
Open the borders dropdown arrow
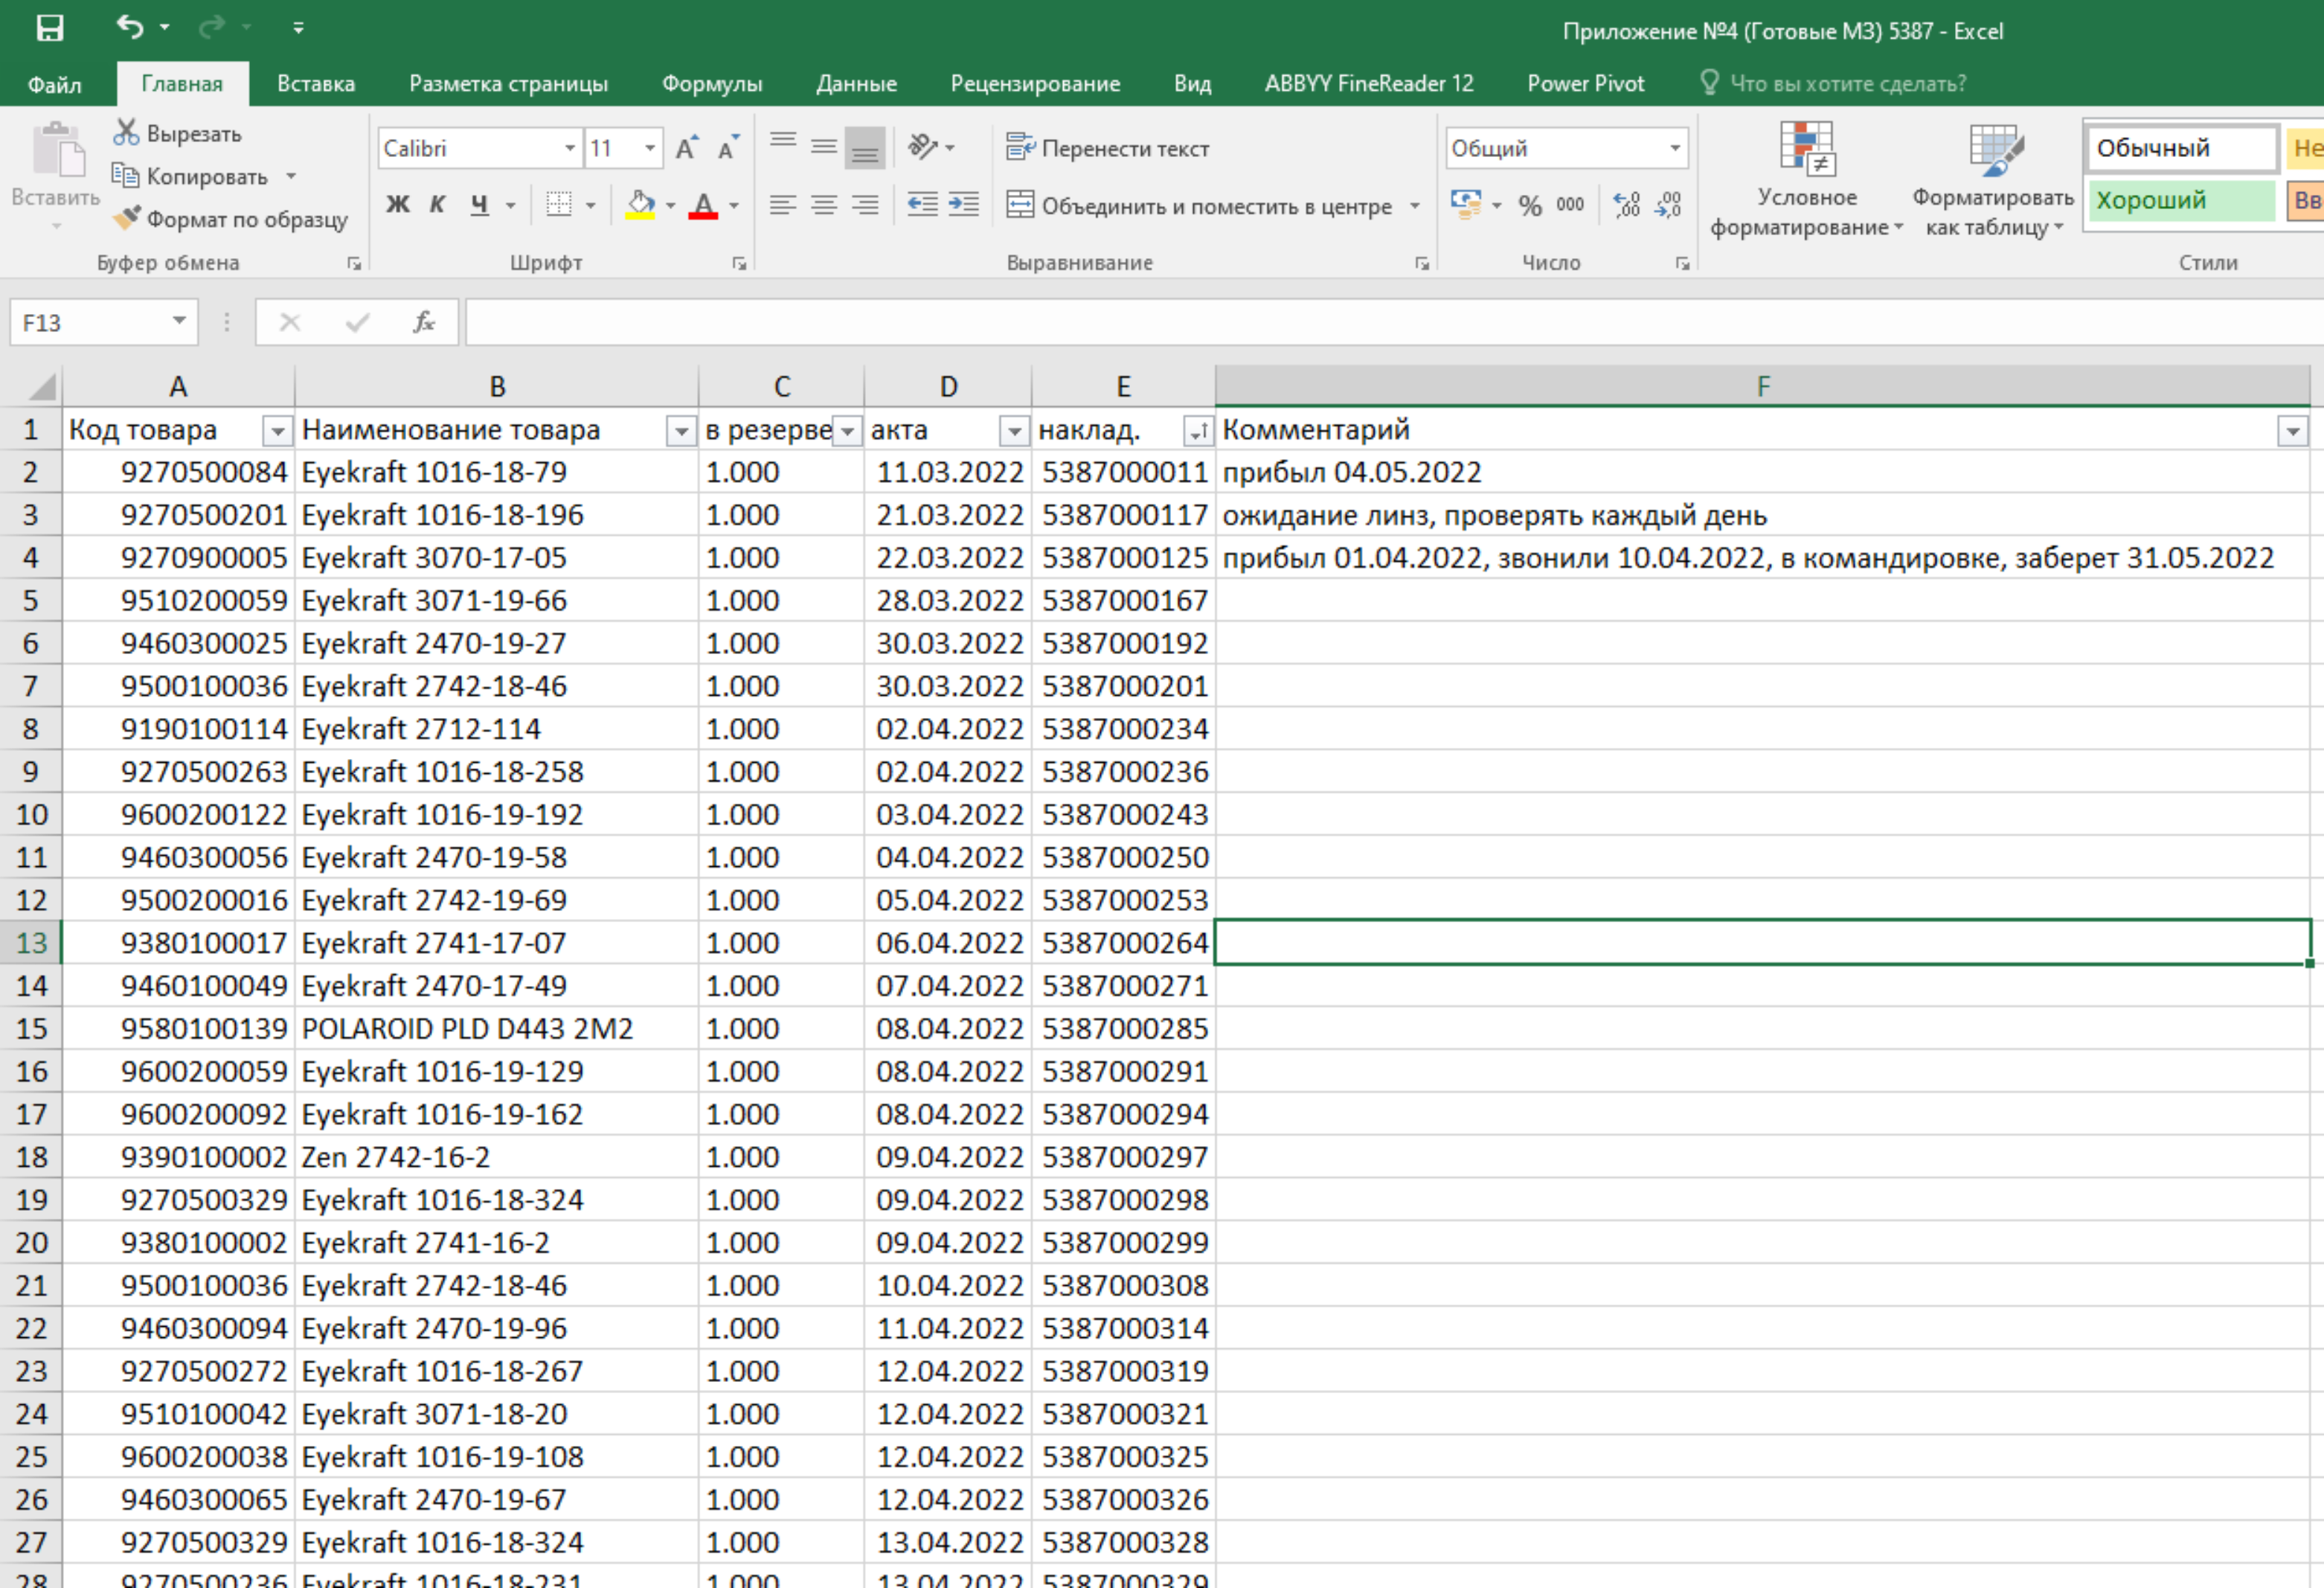pyautogui.click(x=591, y=205)
